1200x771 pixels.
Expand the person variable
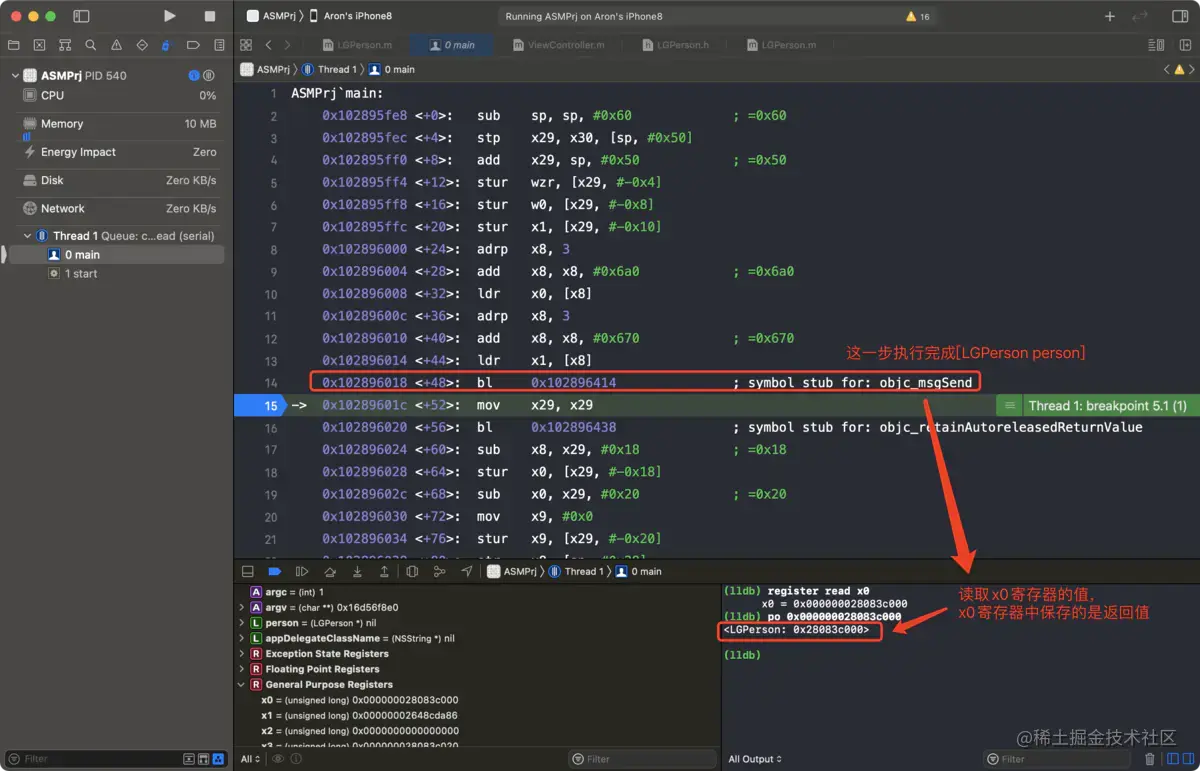tap(242, 623)
